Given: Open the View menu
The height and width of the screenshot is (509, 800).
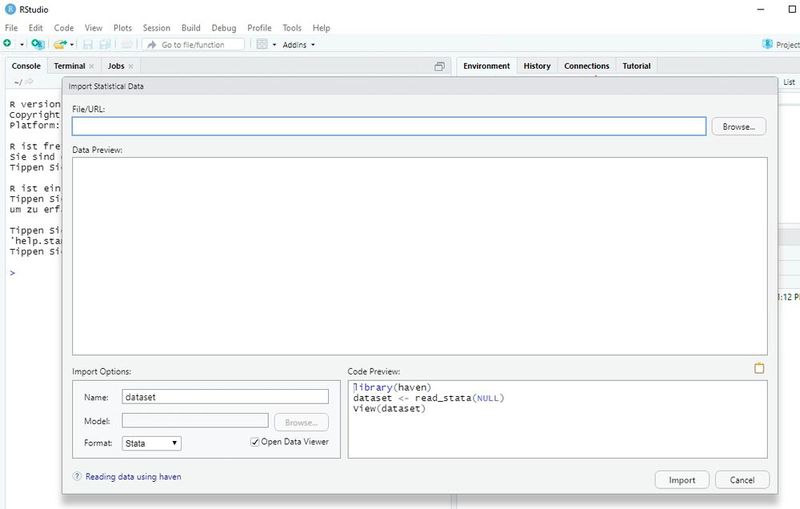Looking at the screenshot, I should 93,28.
